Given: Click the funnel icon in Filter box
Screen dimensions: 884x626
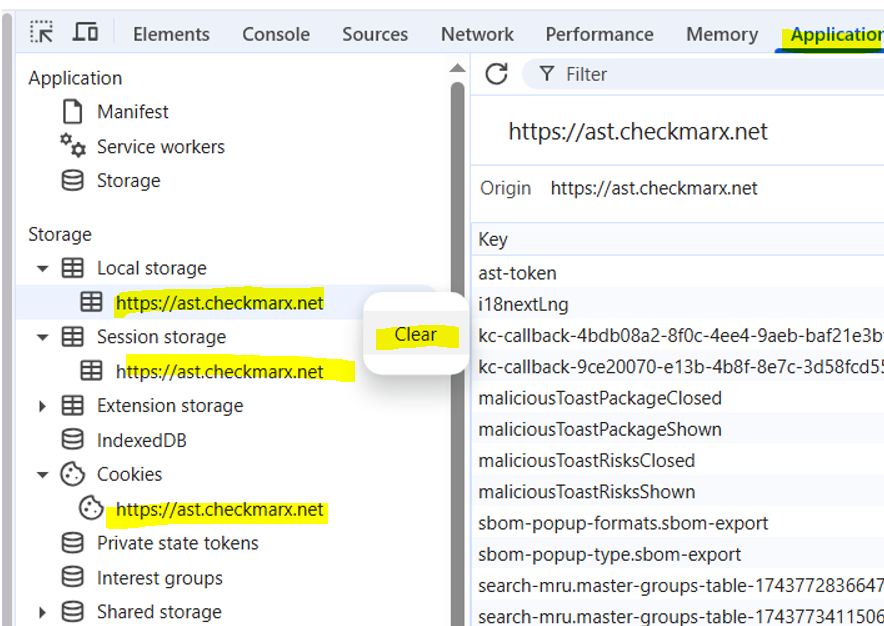Looking at the screenshot, I should point(546,74).
